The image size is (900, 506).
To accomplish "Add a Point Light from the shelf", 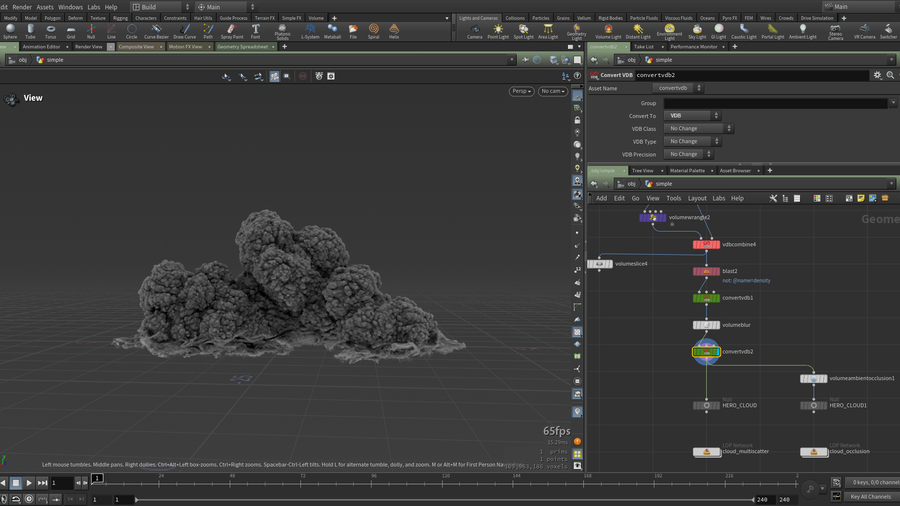I will pos(498,31).
